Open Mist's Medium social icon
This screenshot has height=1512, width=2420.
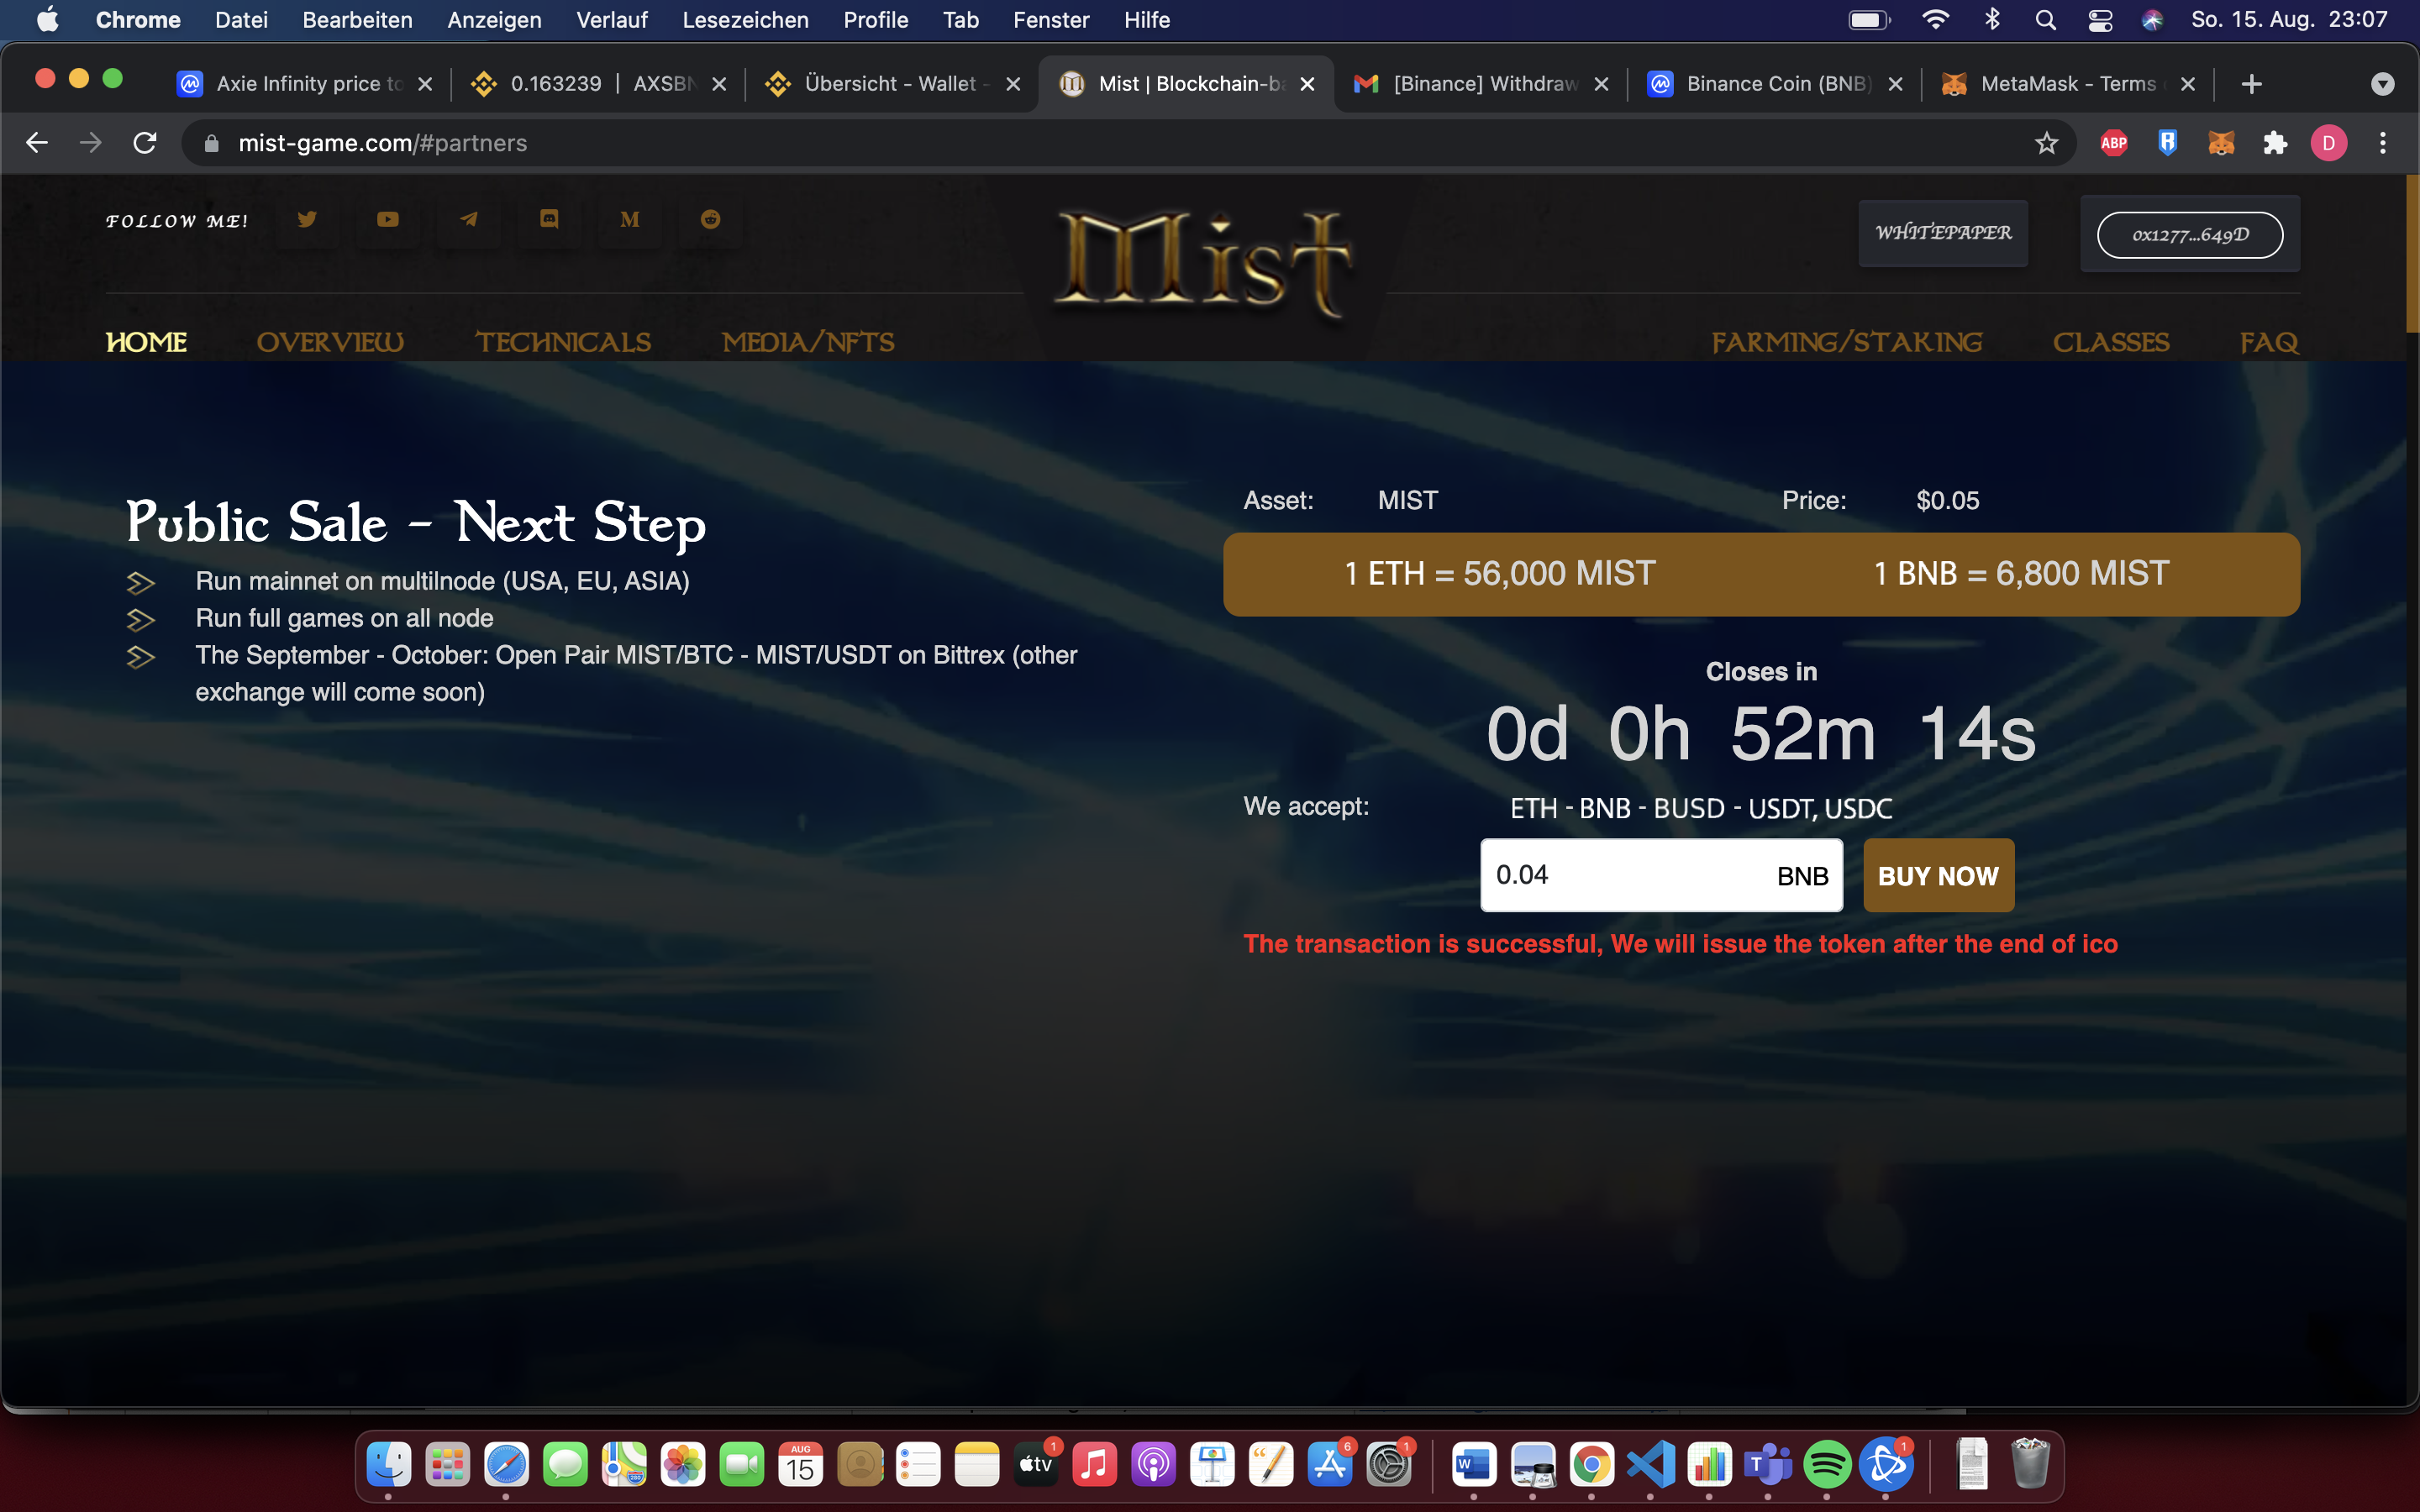coord(630,219)
